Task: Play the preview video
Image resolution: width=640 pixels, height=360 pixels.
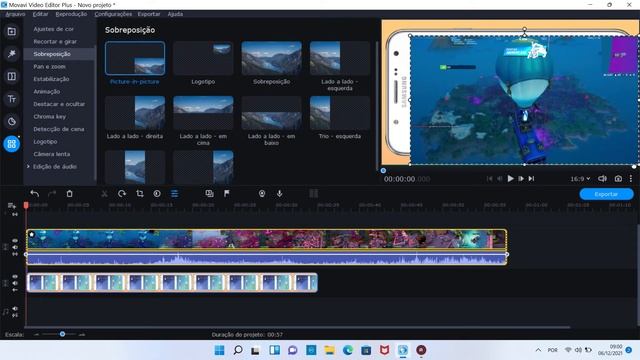Action: [510, 178]
